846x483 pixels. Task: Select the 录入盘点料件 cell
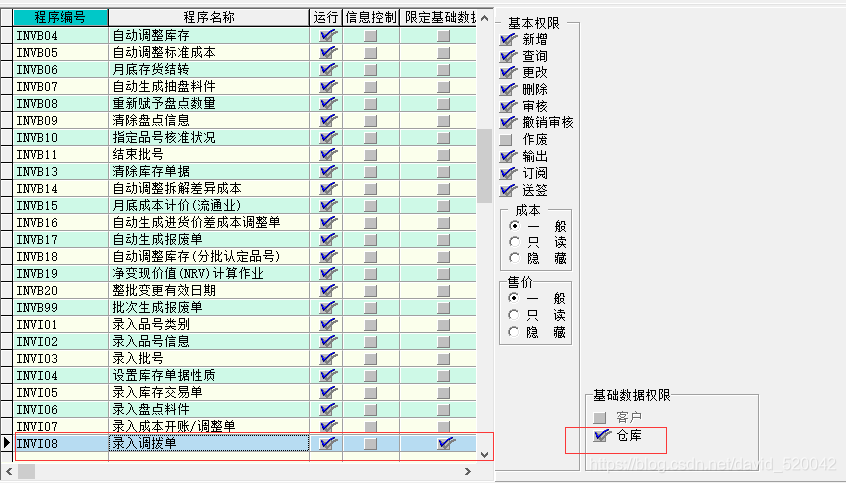[x=209, y=410]
